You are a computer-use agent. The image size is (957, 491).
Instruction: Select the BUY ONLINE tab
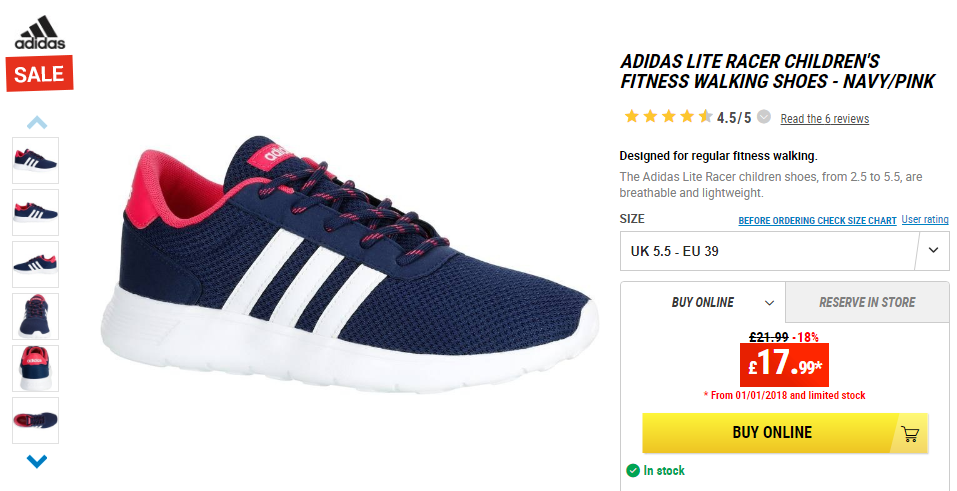[703, 302]
